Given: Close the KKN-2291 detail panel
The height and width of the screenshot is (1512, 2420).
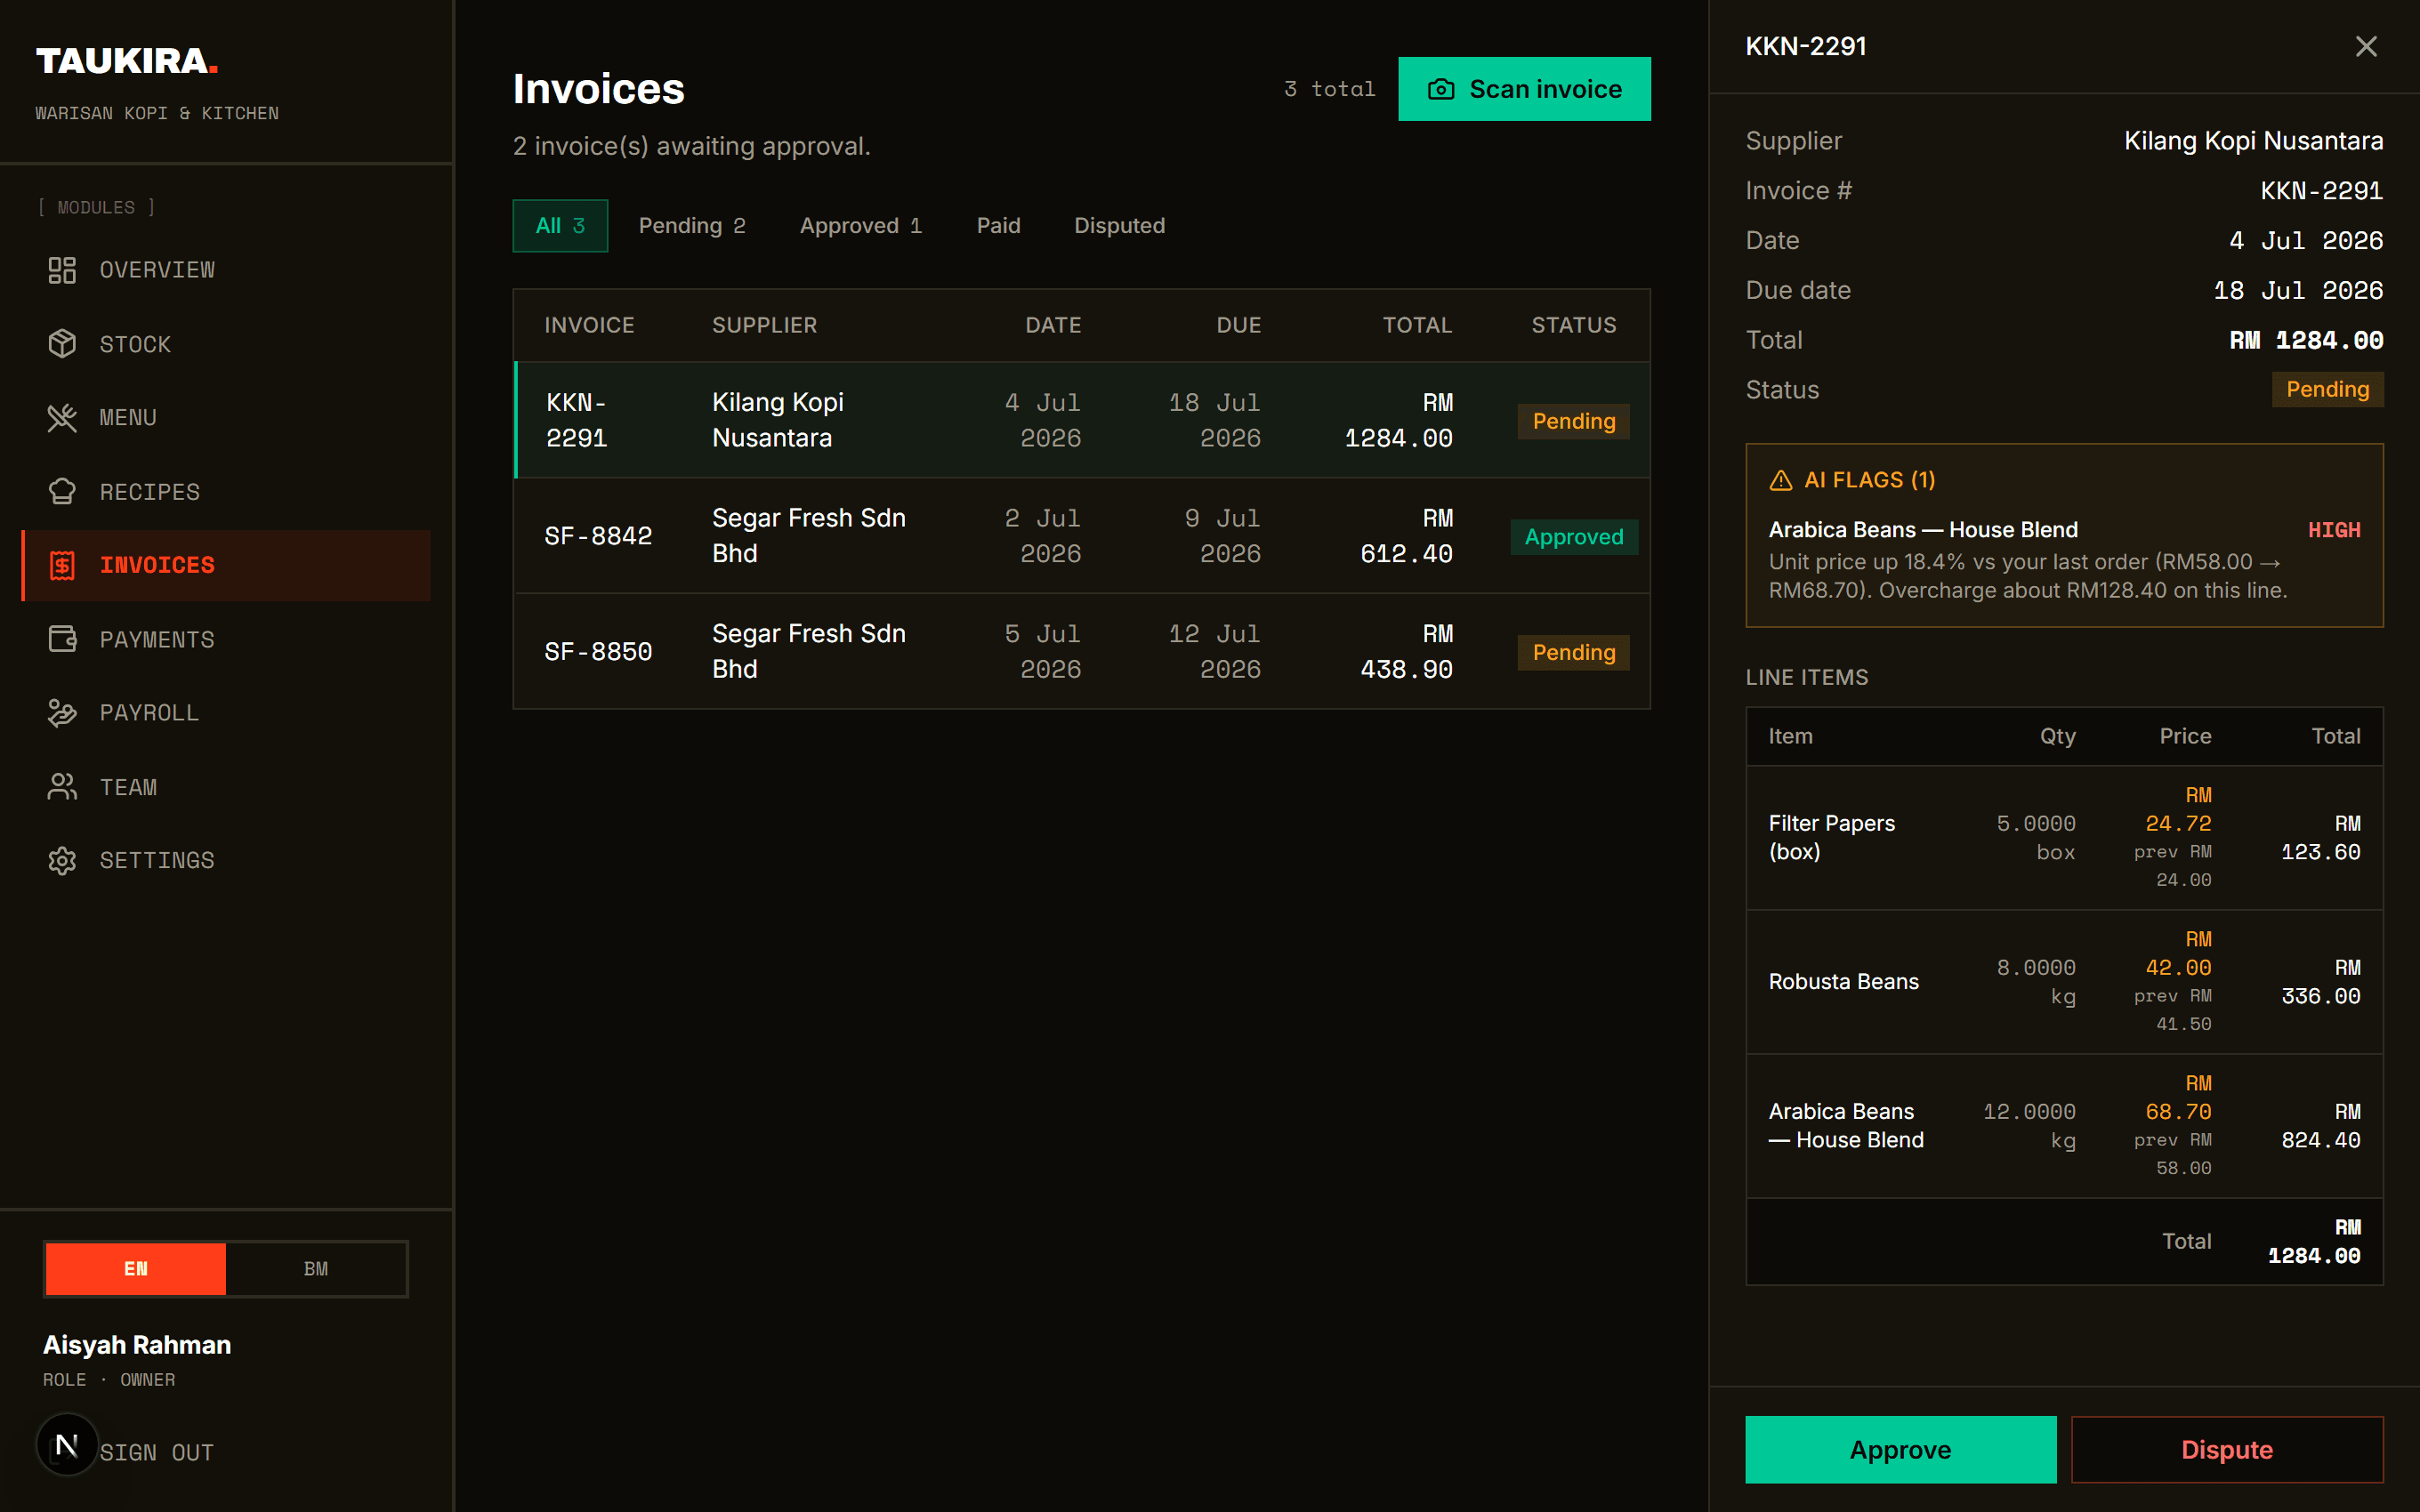Looking at the screenshot, I should point(2366,46).
